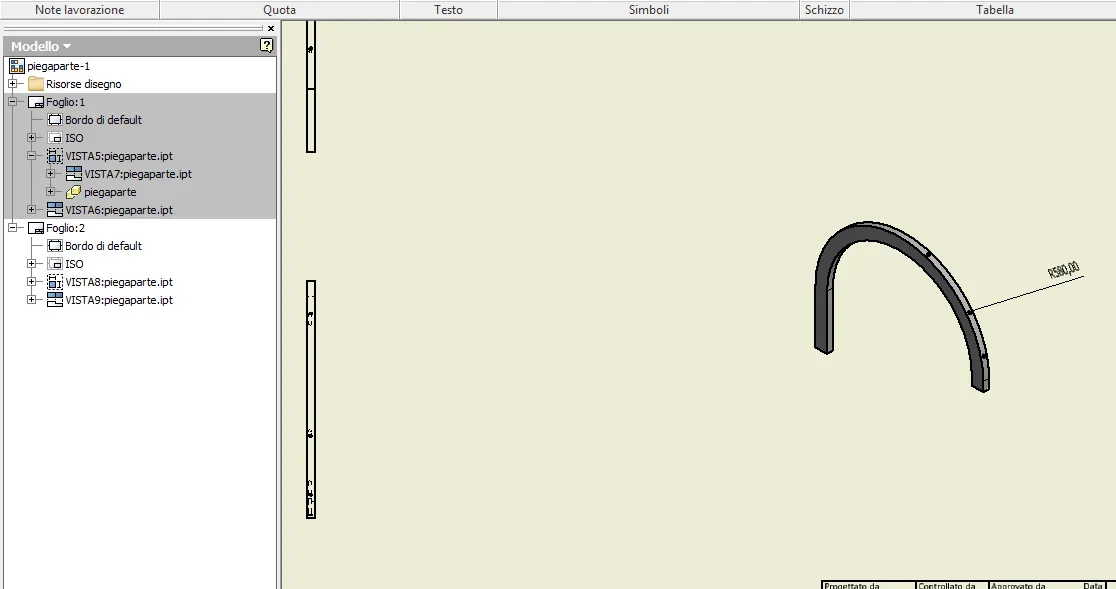The height and width of the screenshot is (589, 1116).
Task: Open the Note lavorazione panel label
Action: [80, 10]
